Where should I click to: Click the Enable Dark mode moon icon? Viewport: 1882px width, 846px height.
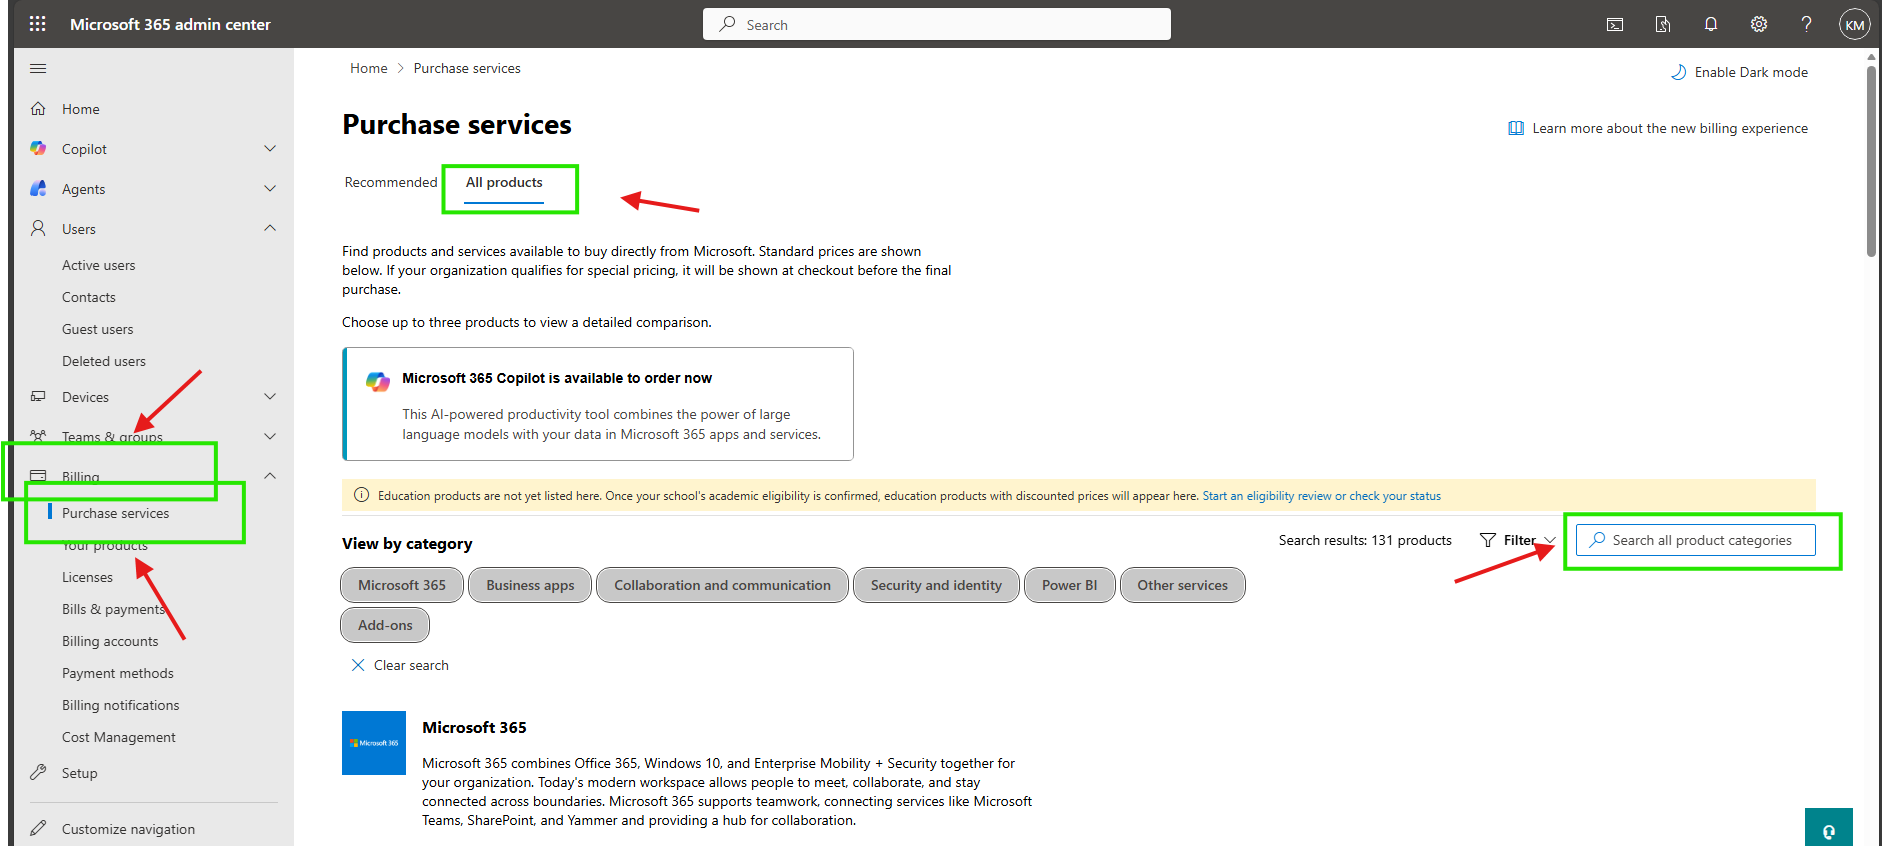pos(1679,72)
